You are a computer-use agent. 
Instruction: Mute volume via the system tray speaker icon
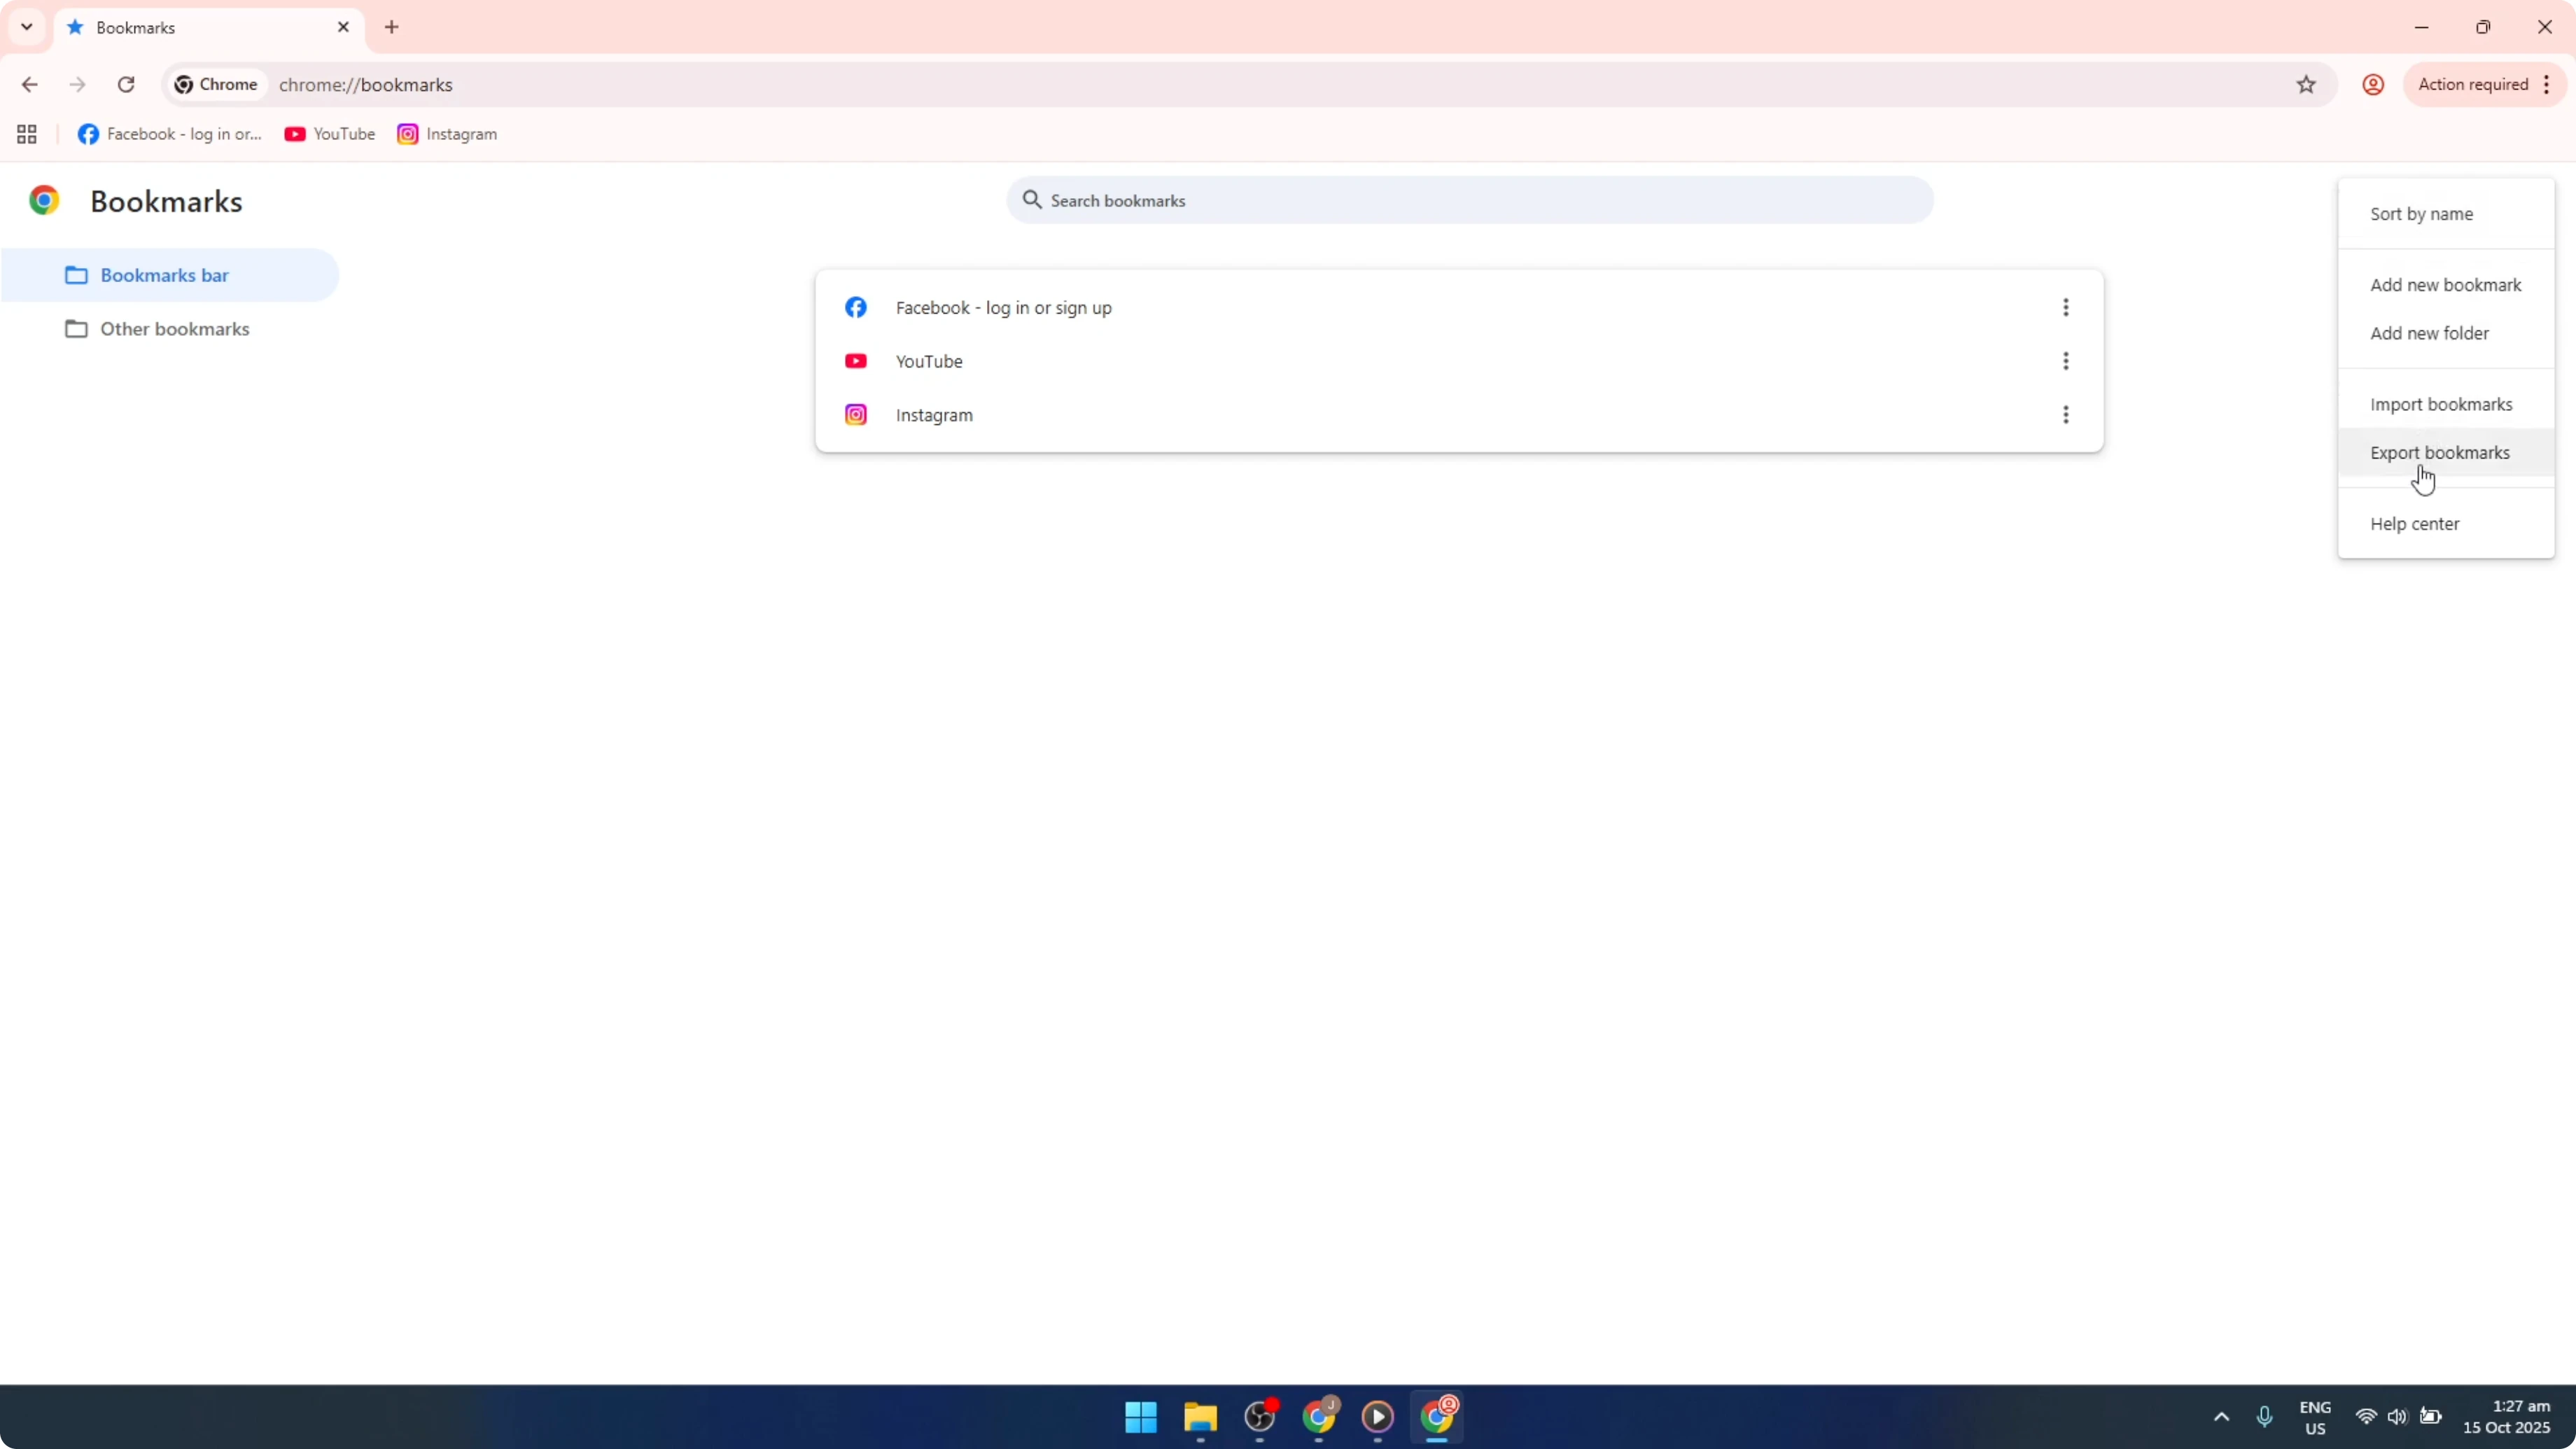click(2397, 1417)
